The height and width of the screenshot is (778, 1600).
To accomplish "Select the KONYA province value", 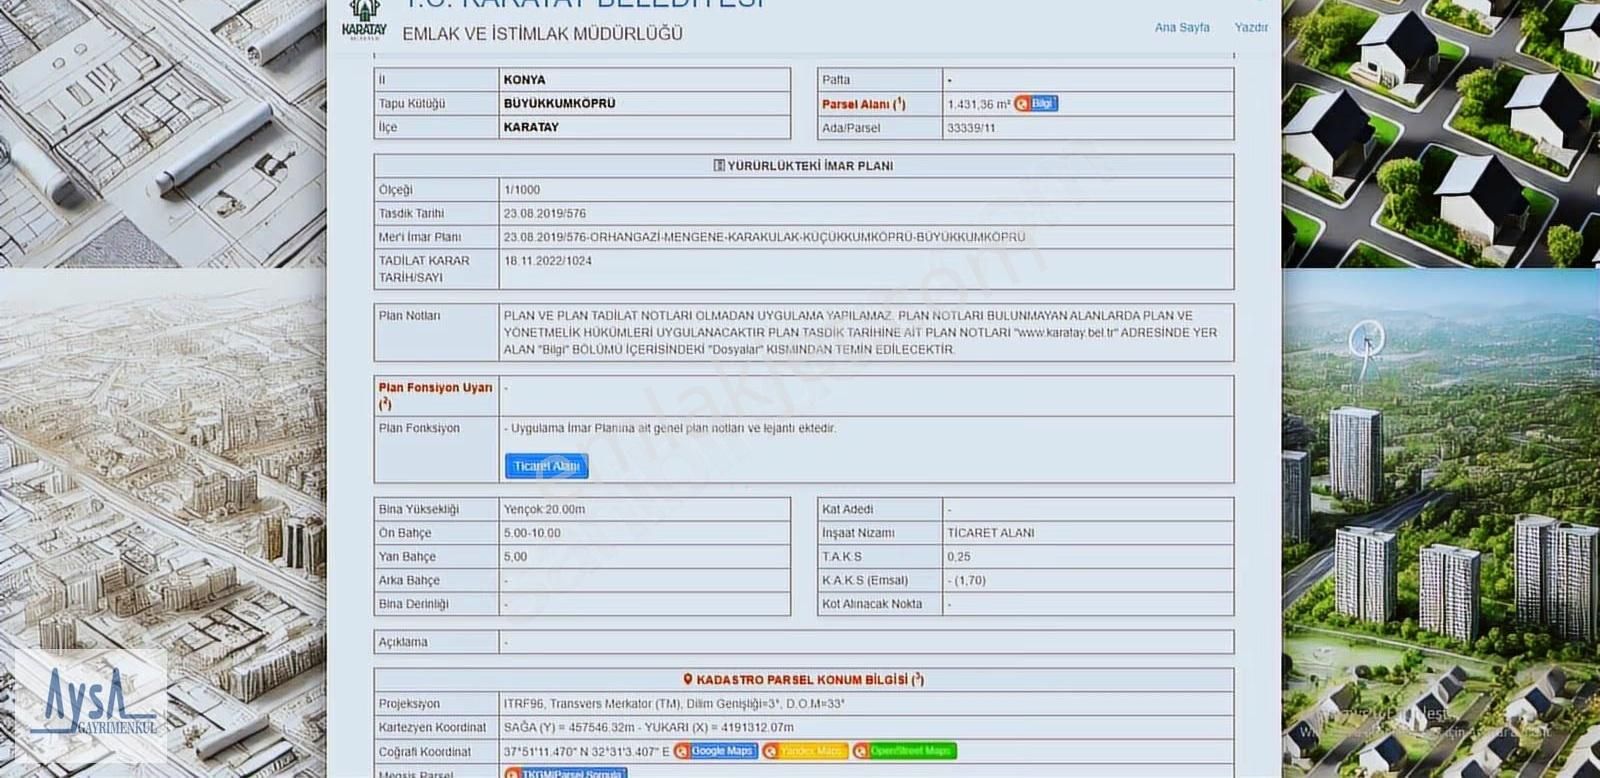I will [524, 80].
